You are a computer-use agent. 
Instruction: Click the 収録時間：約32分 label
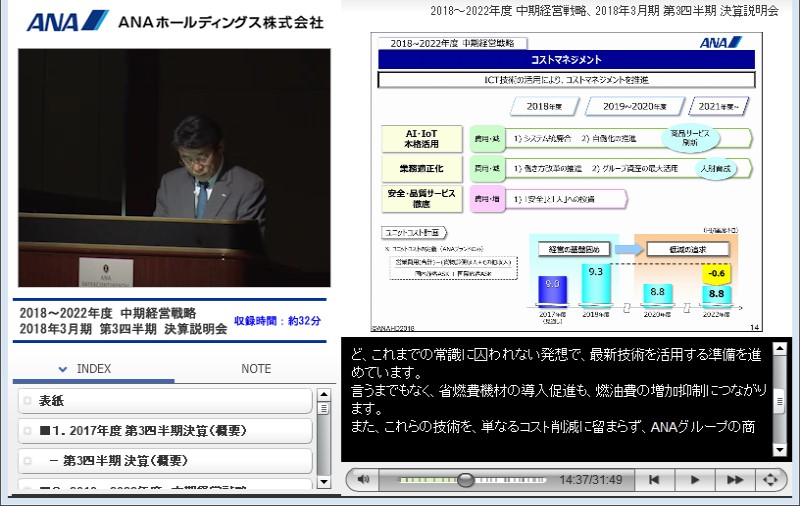(x=278, y=321)
